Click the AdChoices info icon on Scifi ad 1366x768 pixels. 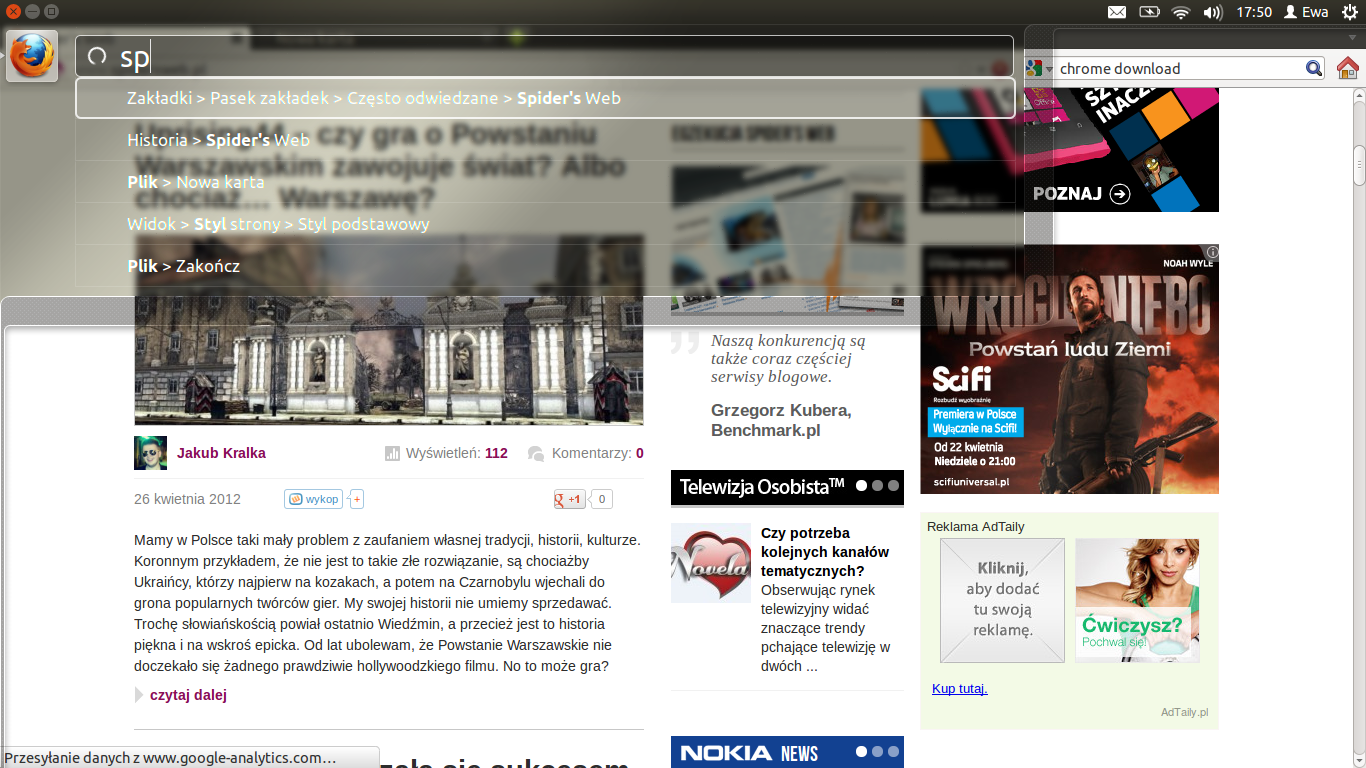(1211, 252)
